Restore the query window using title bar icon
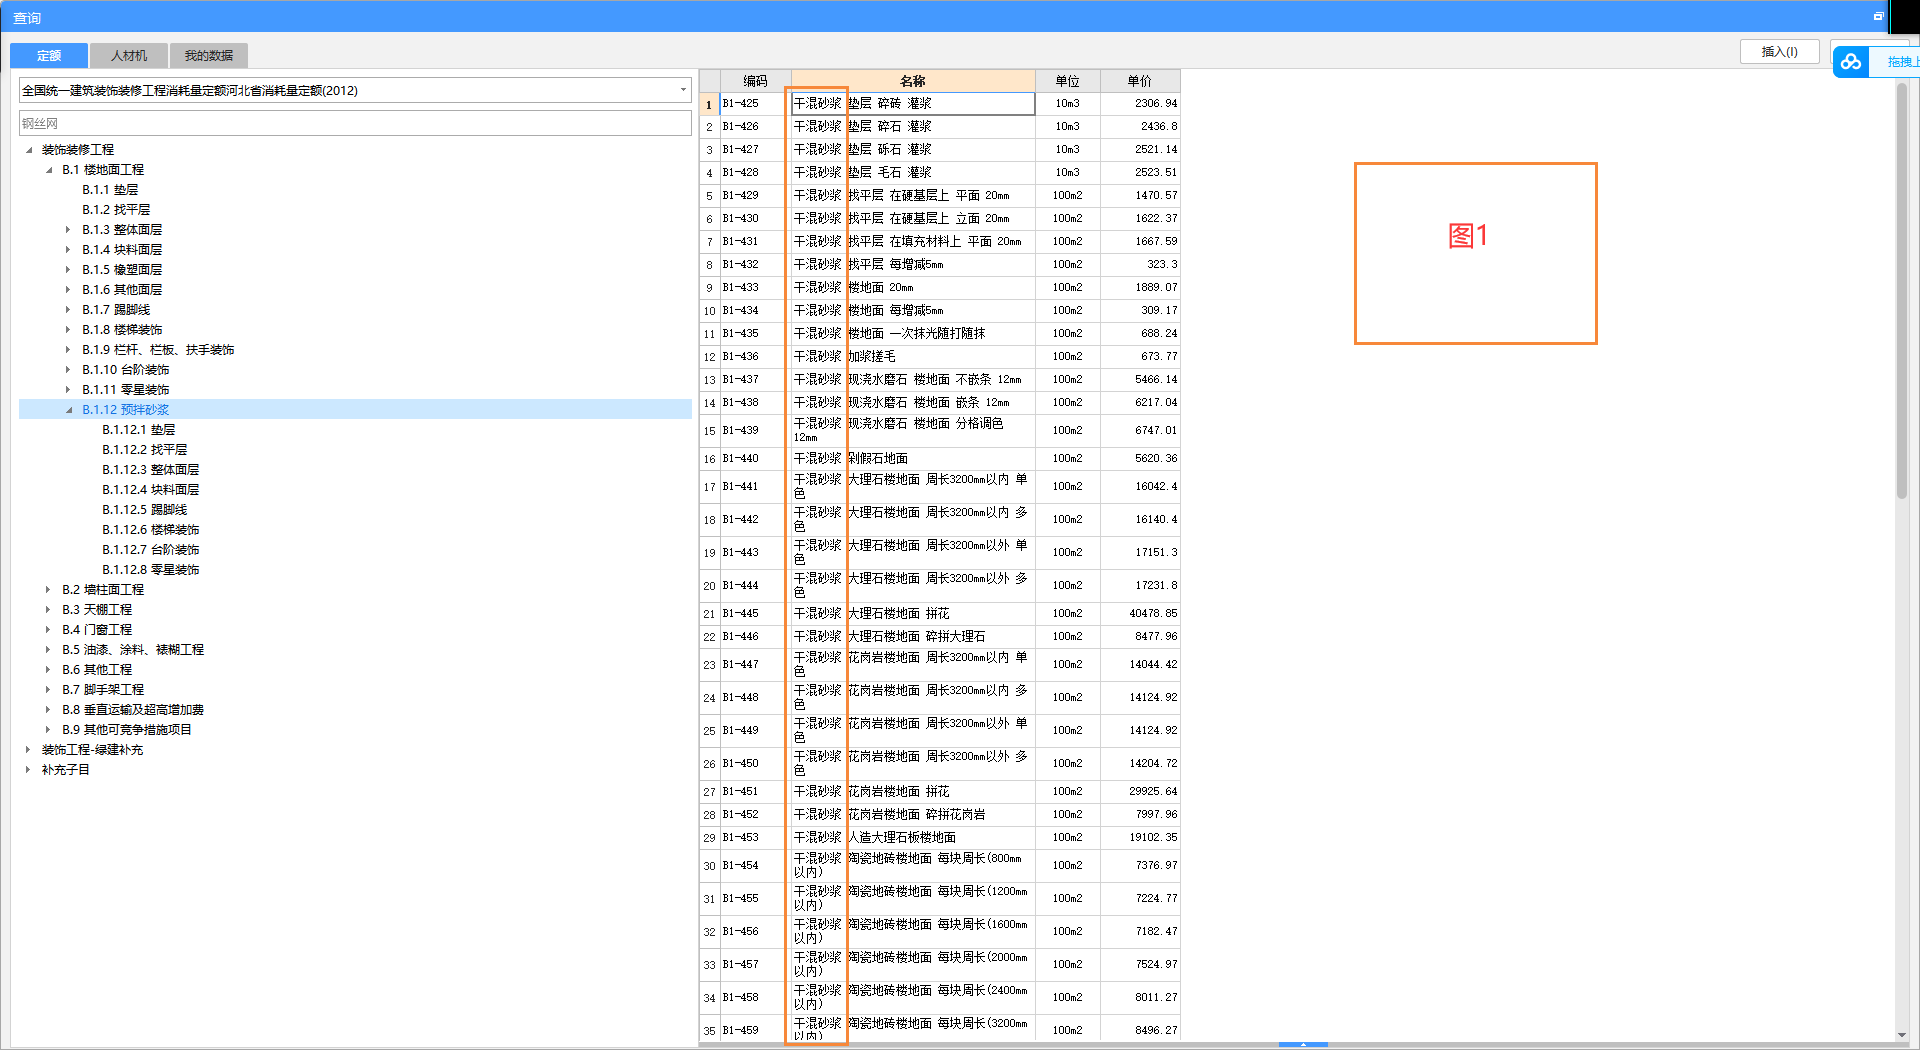This screenshot has height=1050, width=1920. (x=1878, y=17)
